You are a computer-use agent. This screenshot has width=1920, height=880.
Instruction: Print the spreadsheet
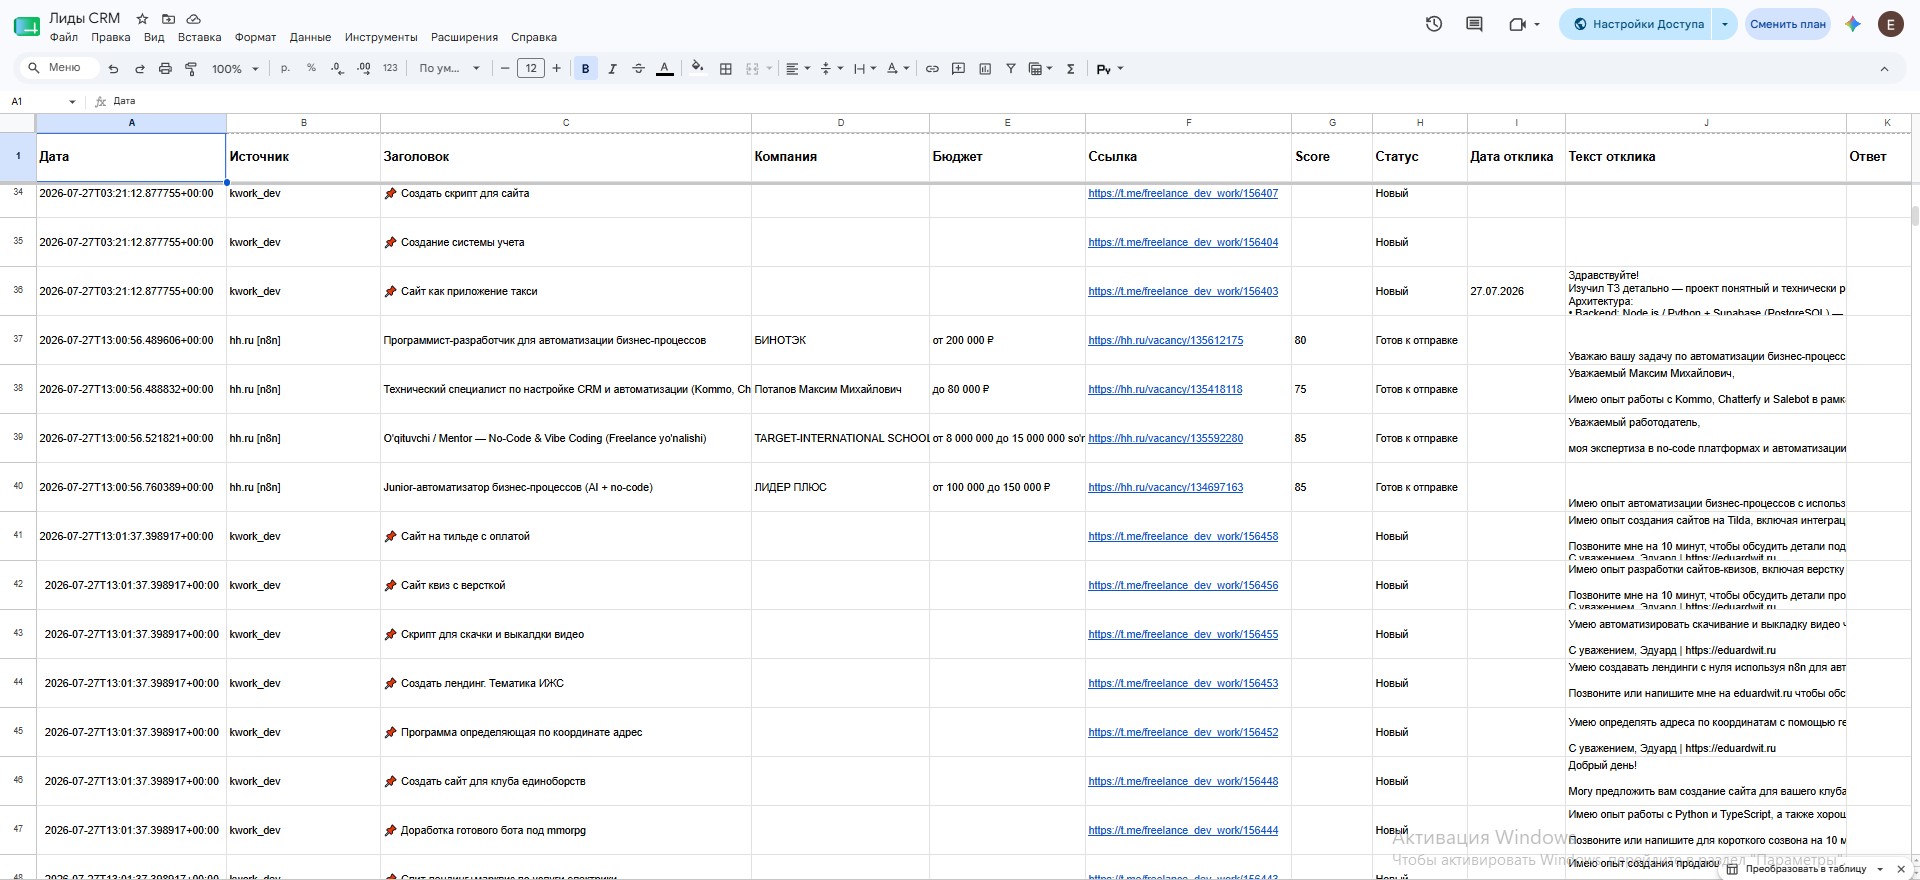coord(165,69)
